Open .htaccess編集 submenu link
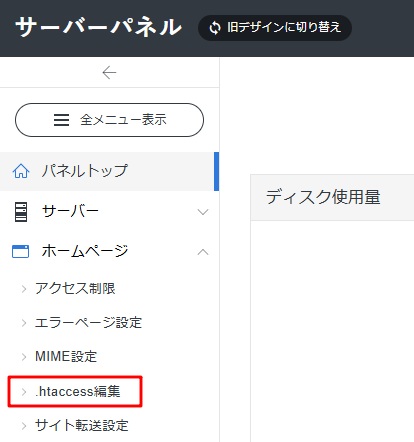The width and height of the screenshot is (414, 442). [78, 391]
